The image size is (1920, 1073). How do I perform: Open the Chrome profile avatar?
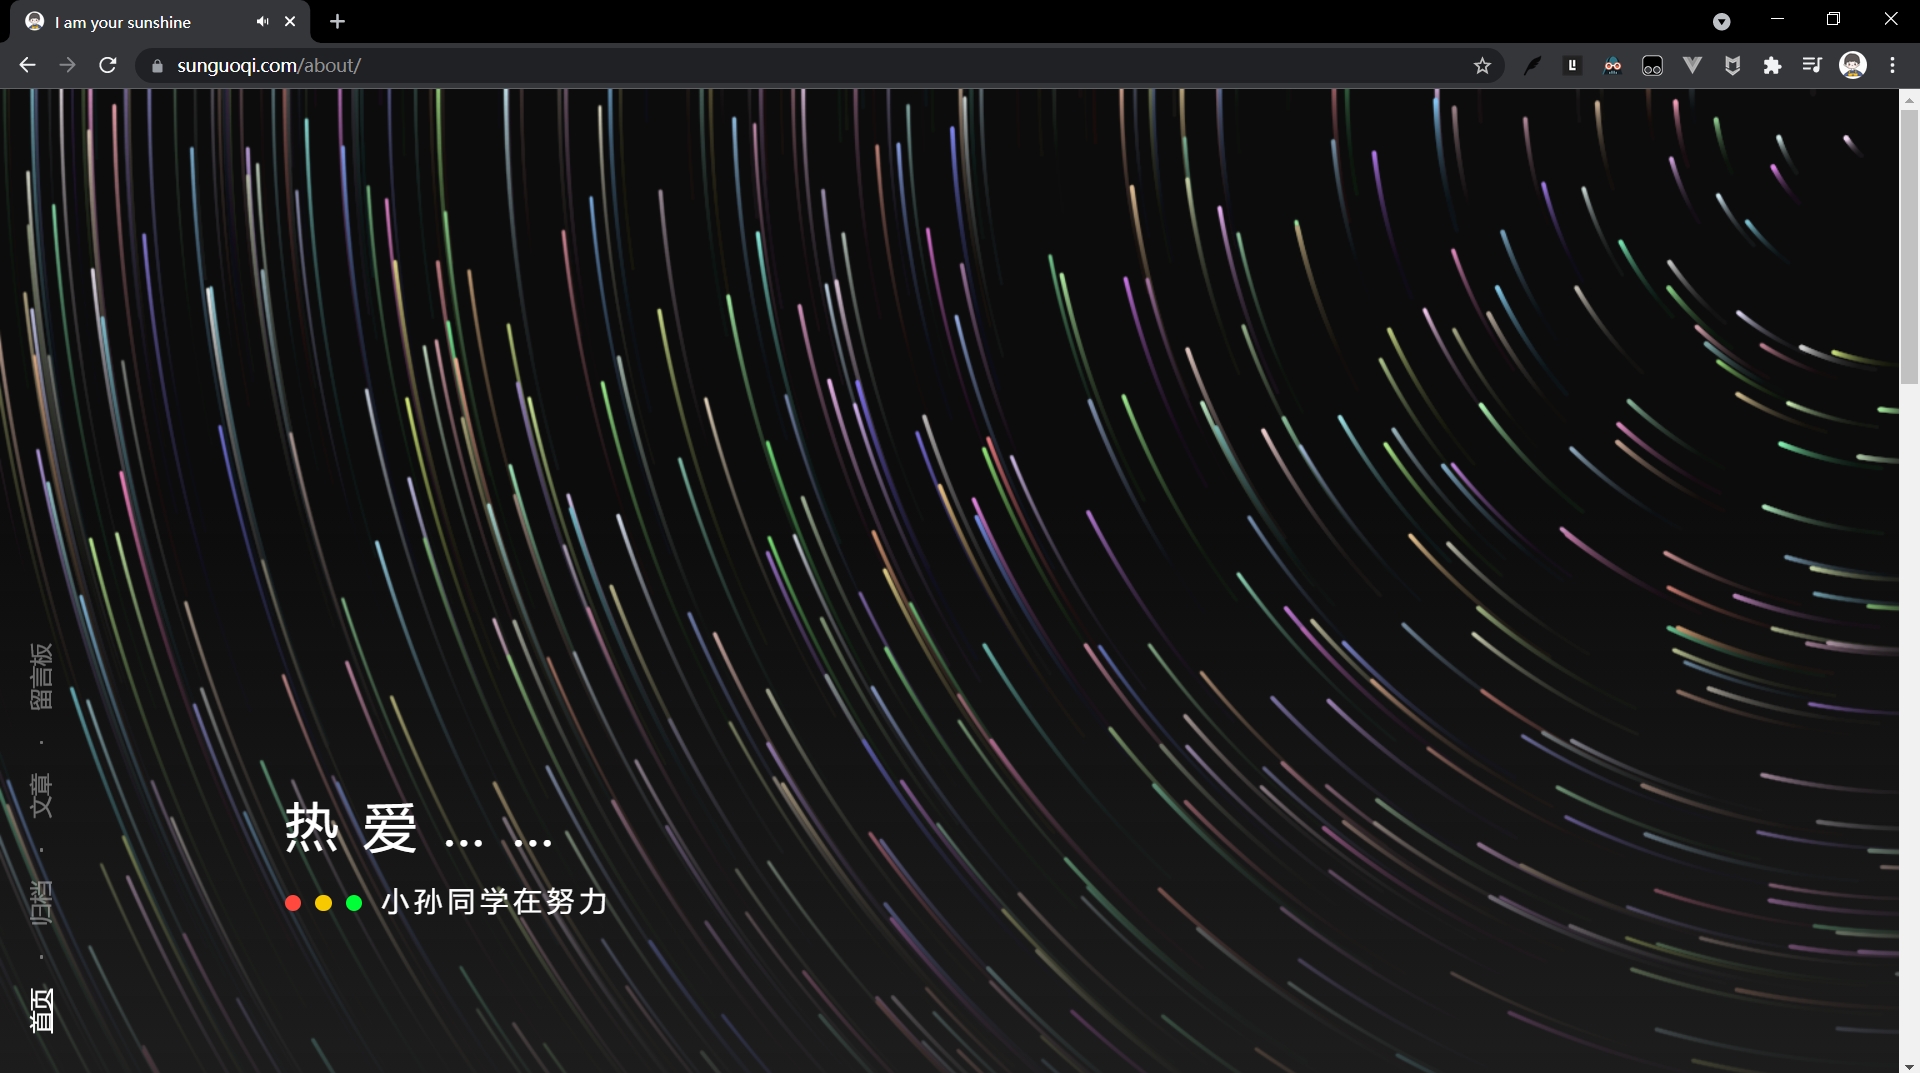click(x=1853, y=66)
